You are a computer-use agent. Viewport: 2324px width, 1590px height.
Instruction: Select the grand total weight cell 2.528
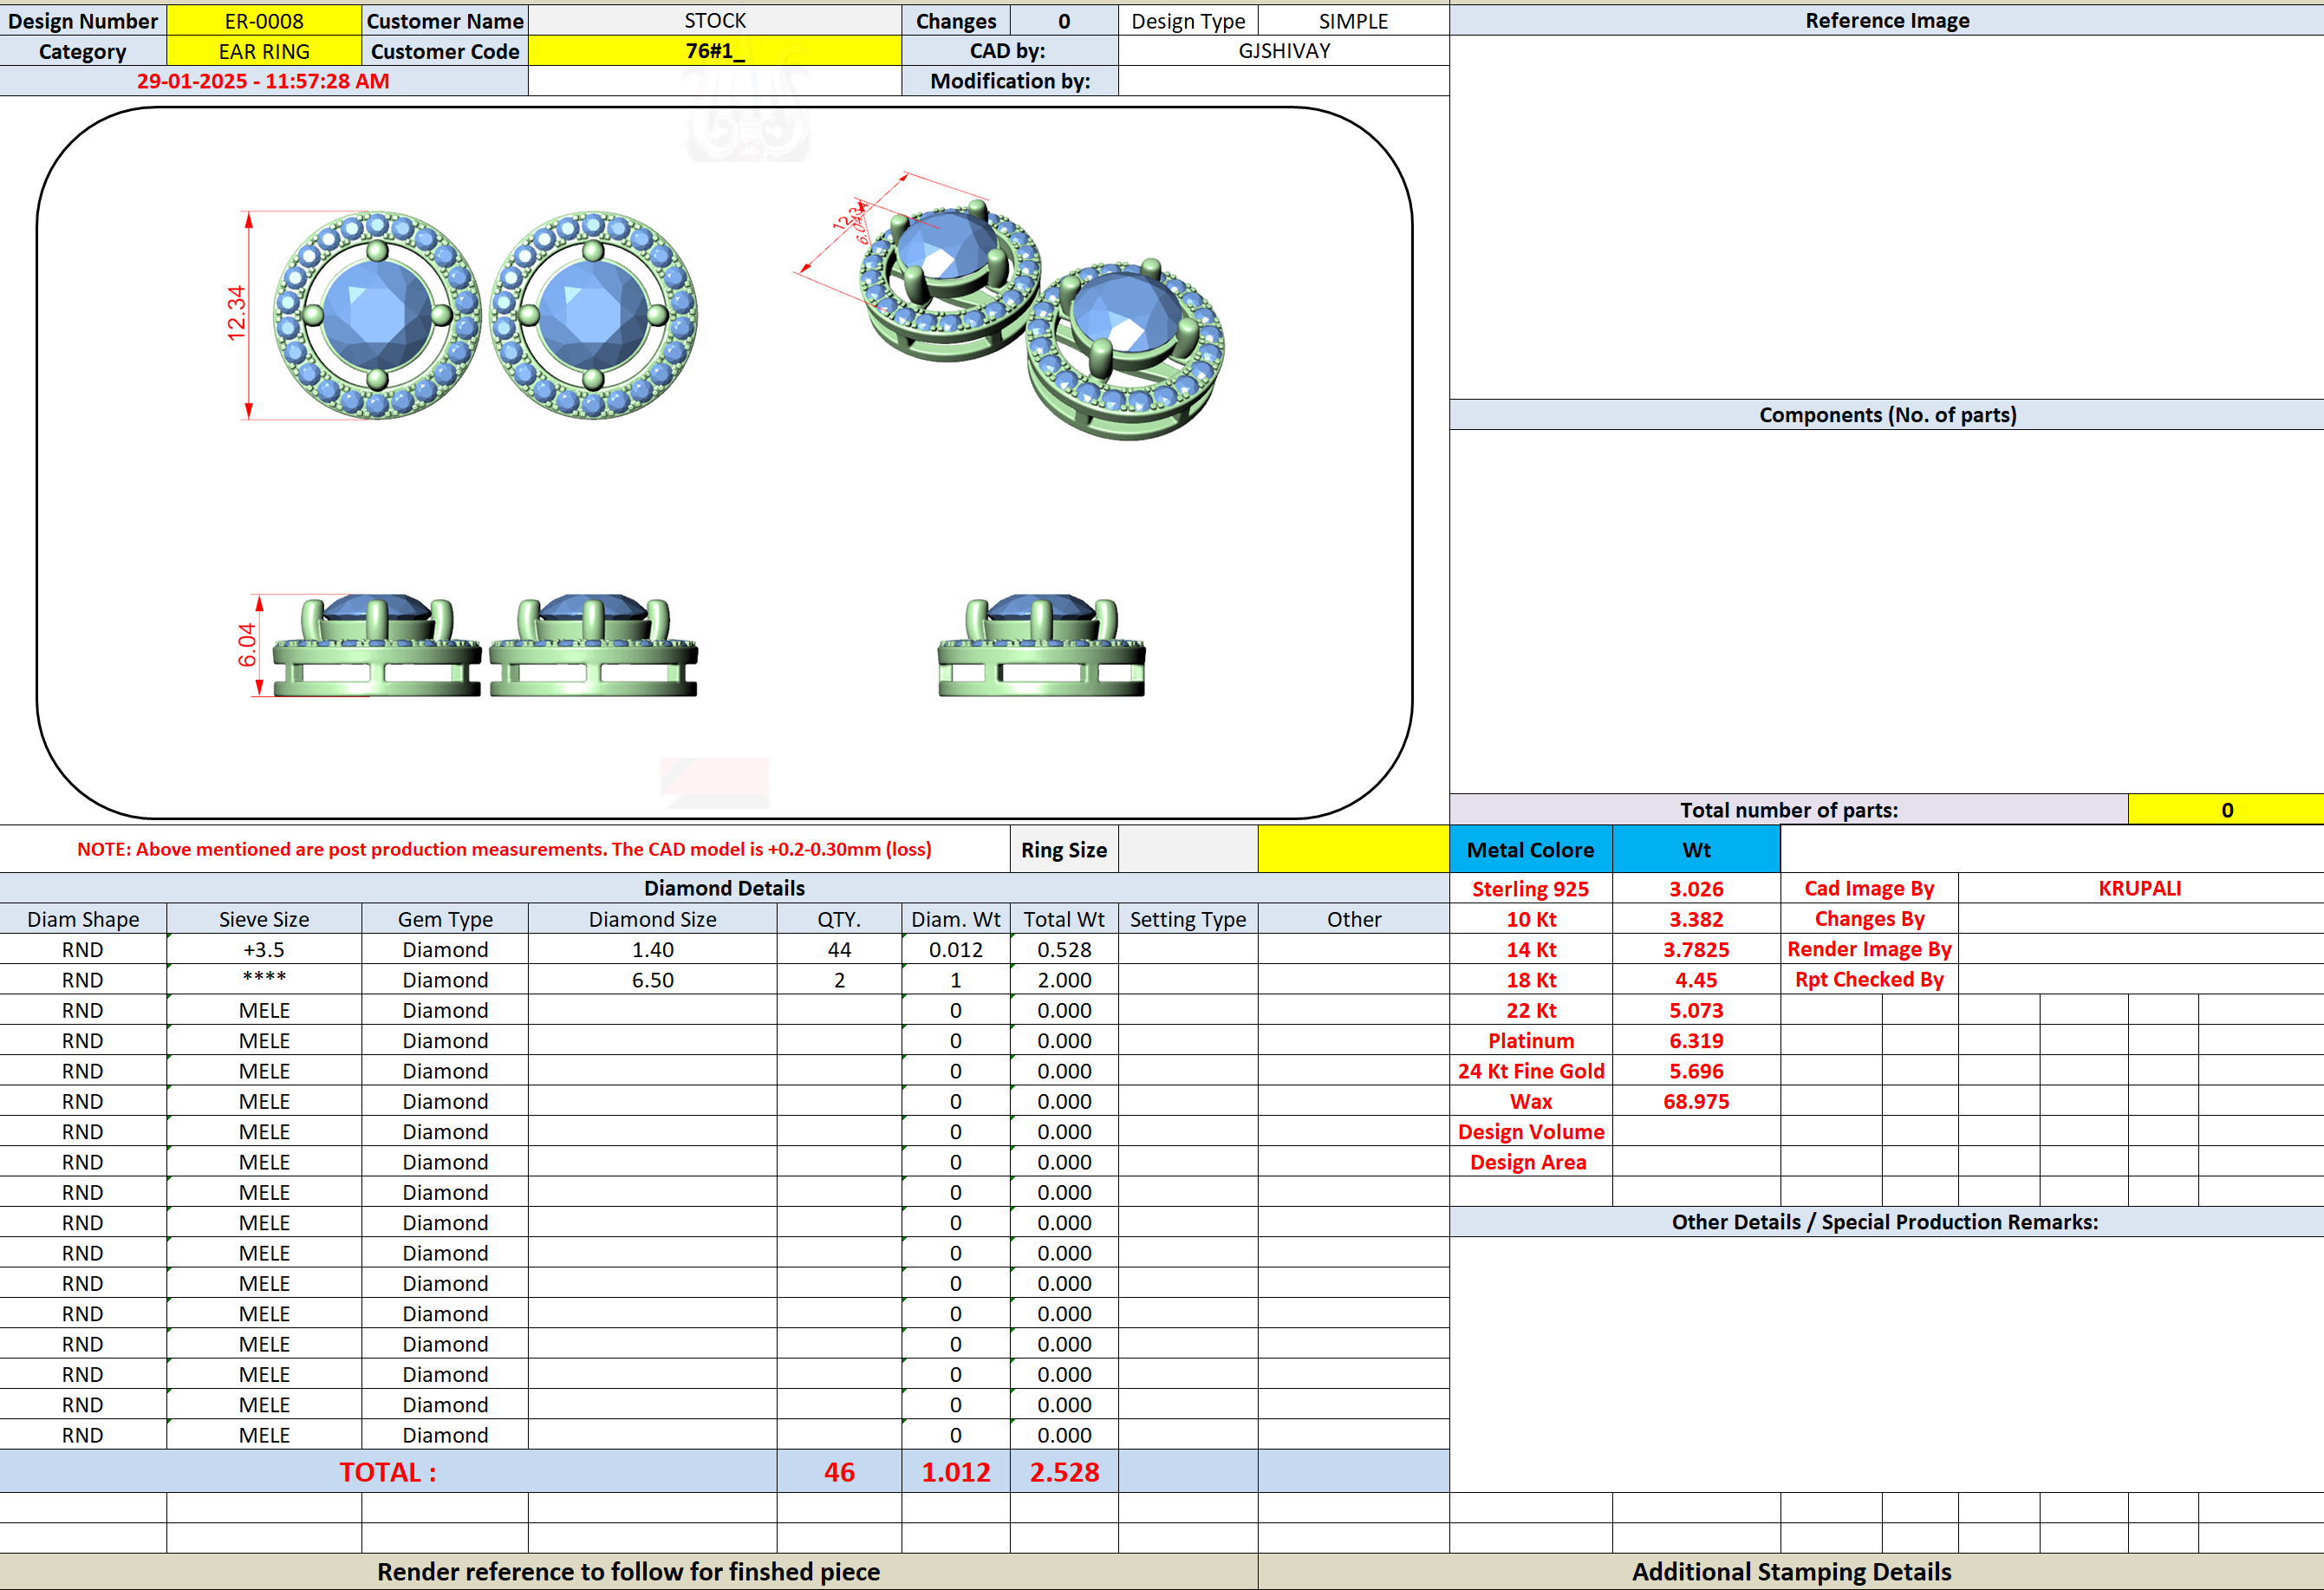coord(1064,1472)
